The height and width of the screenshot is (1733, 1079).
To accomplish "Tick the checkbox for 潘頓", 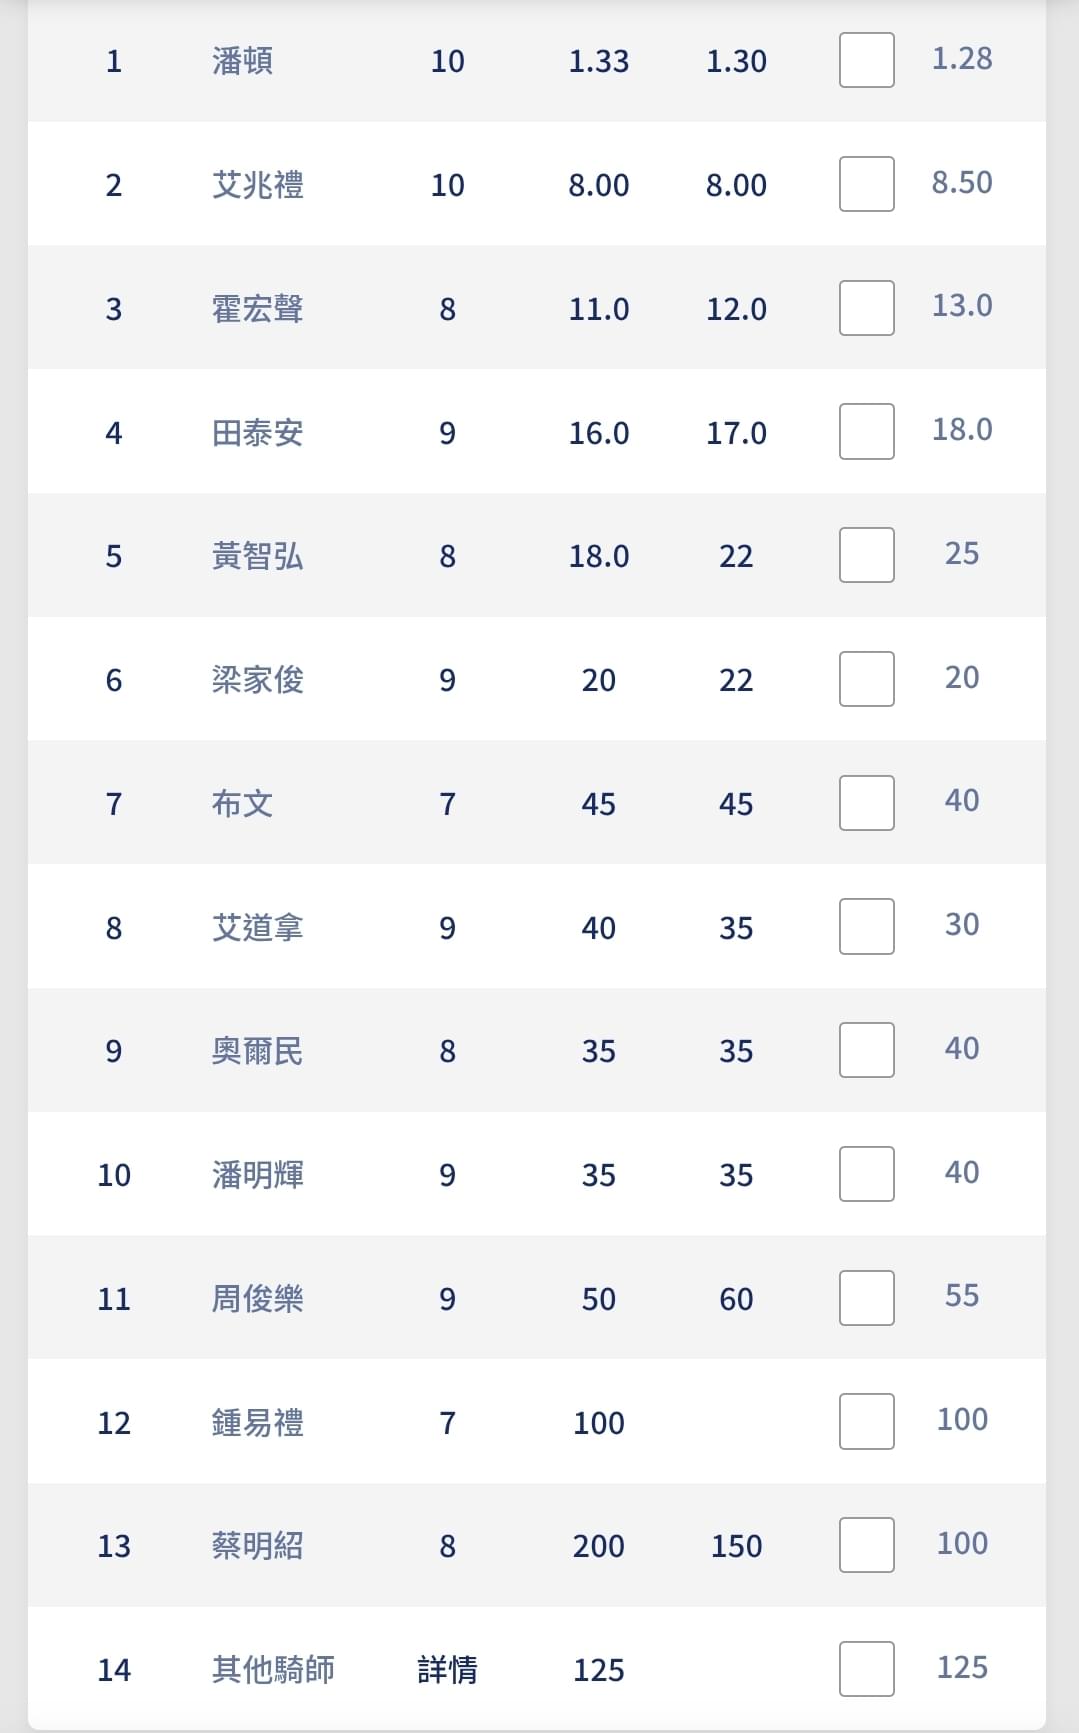I will coord(866,60).
